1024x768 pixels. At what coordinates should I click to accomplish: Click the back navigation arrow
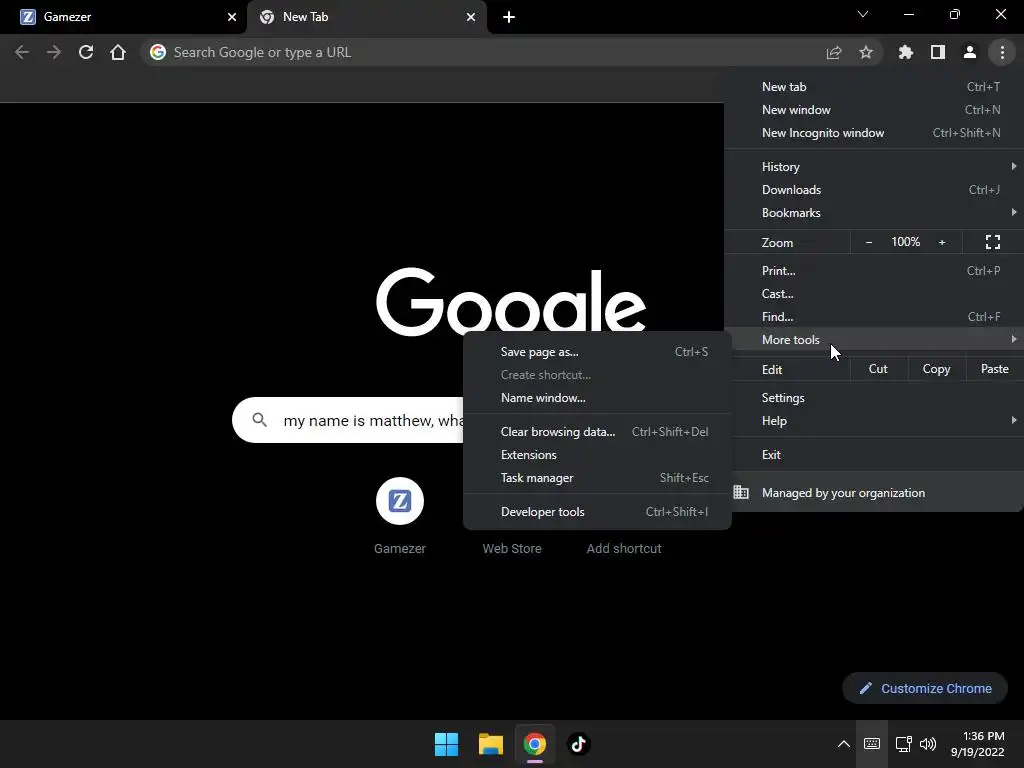(x=22, y=52)
